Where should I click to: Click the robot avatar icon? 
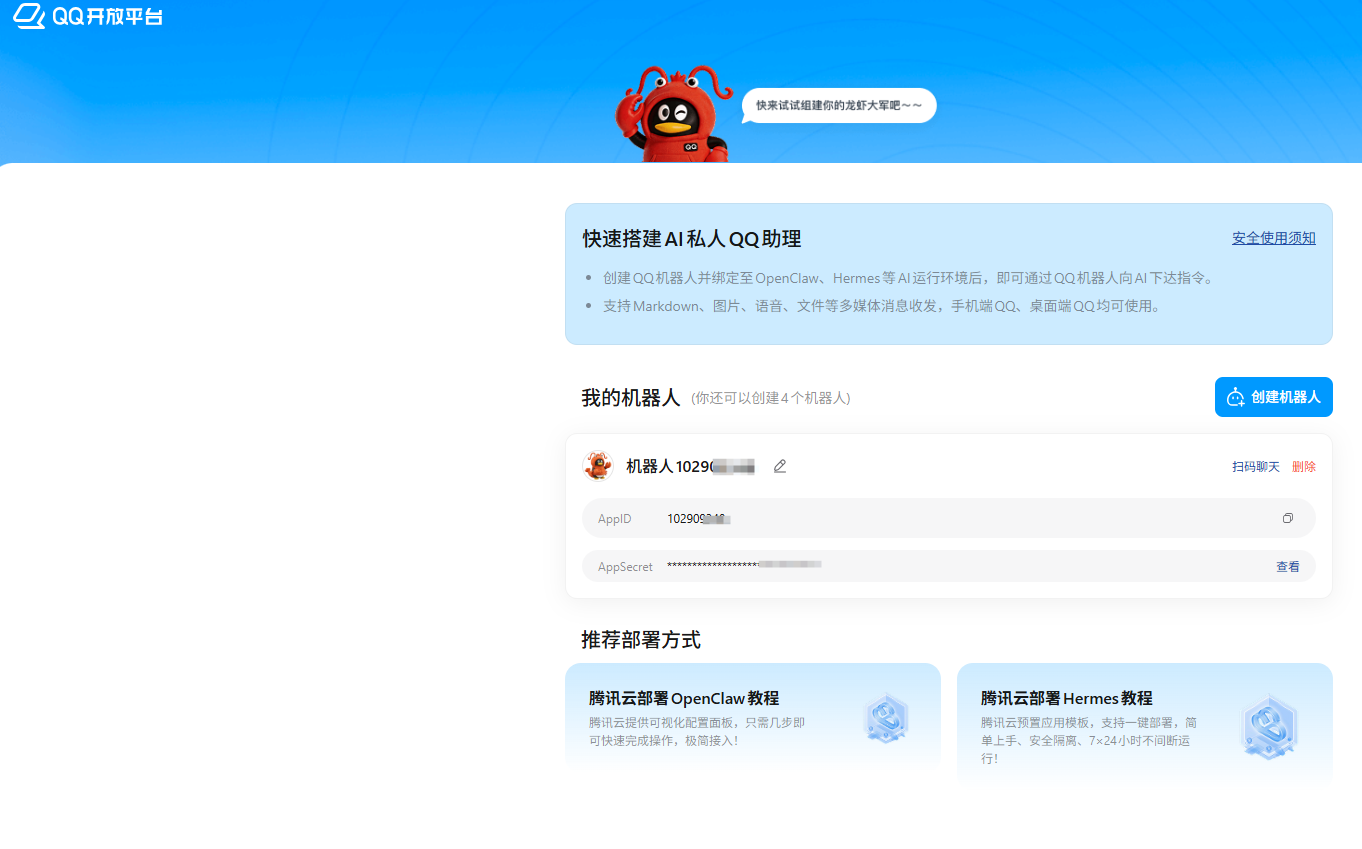[598, 466]
